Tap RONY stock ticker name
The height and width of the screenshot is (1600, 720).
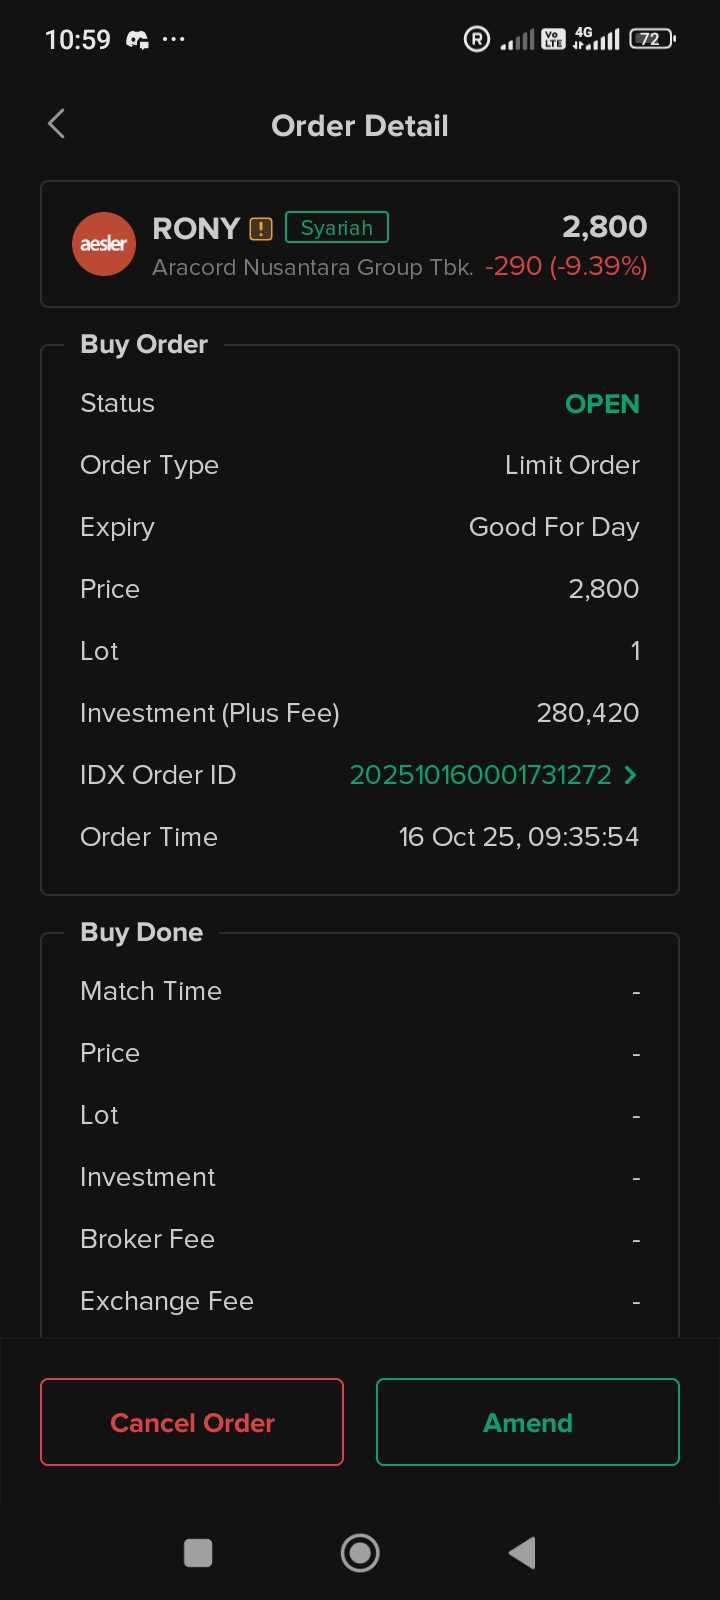196,229
